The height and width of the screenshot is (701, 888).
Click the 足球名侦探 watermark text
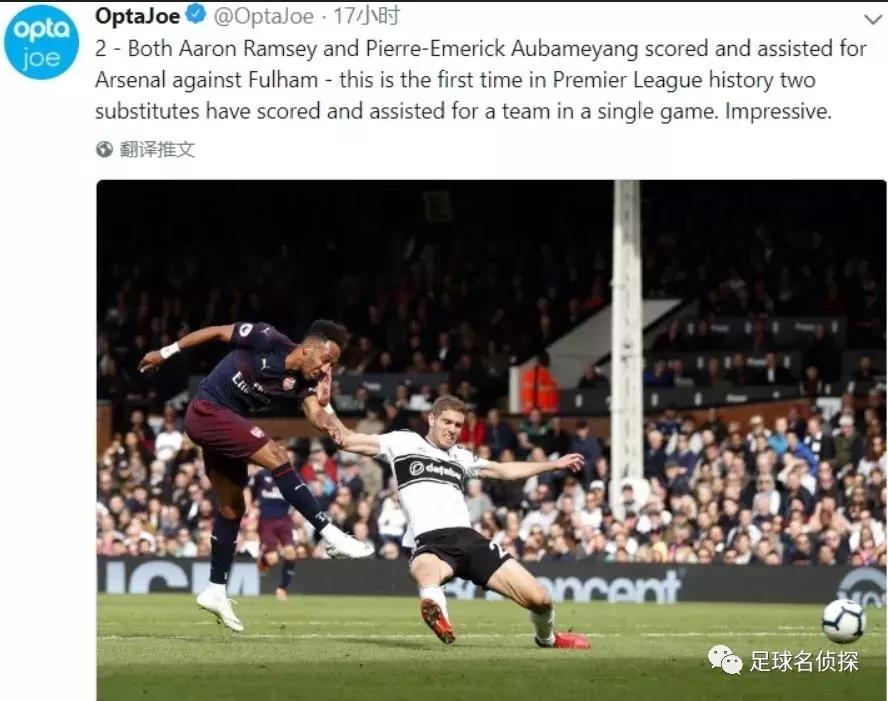coord(804,661)
